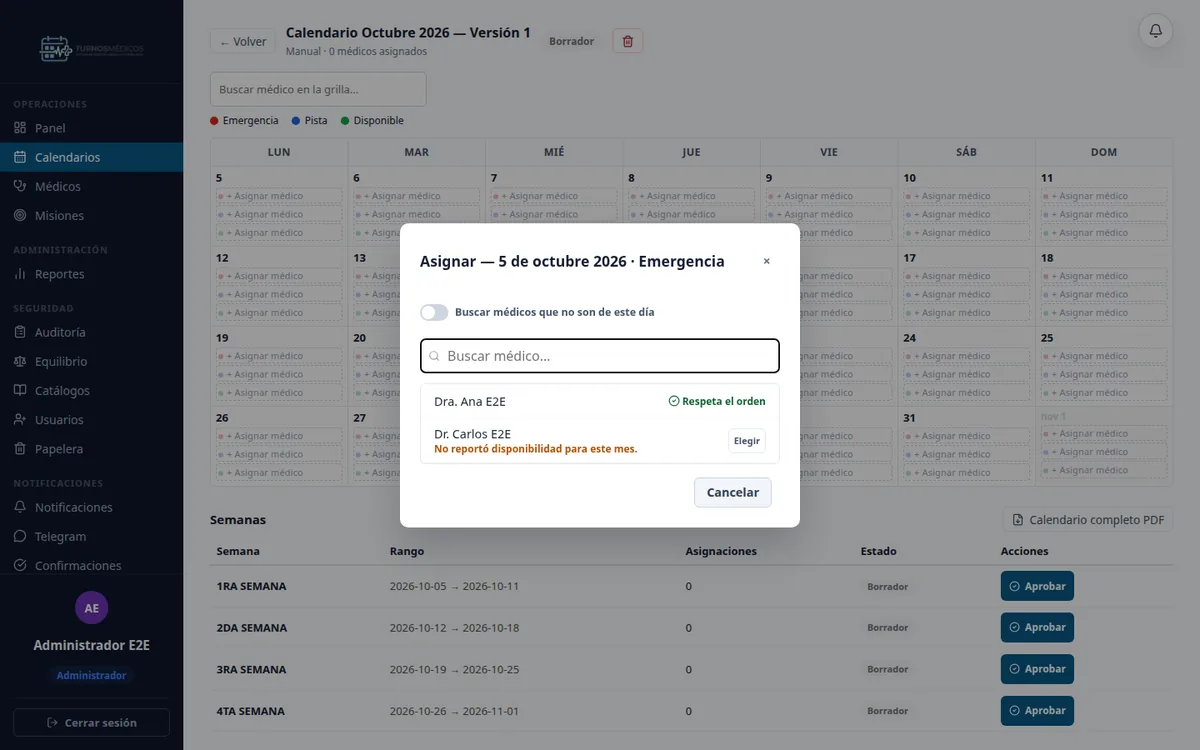This screenshot has width=1200, height=750.
Task: Approve 2DA SEMANA
Action: tap(1037, 628)
